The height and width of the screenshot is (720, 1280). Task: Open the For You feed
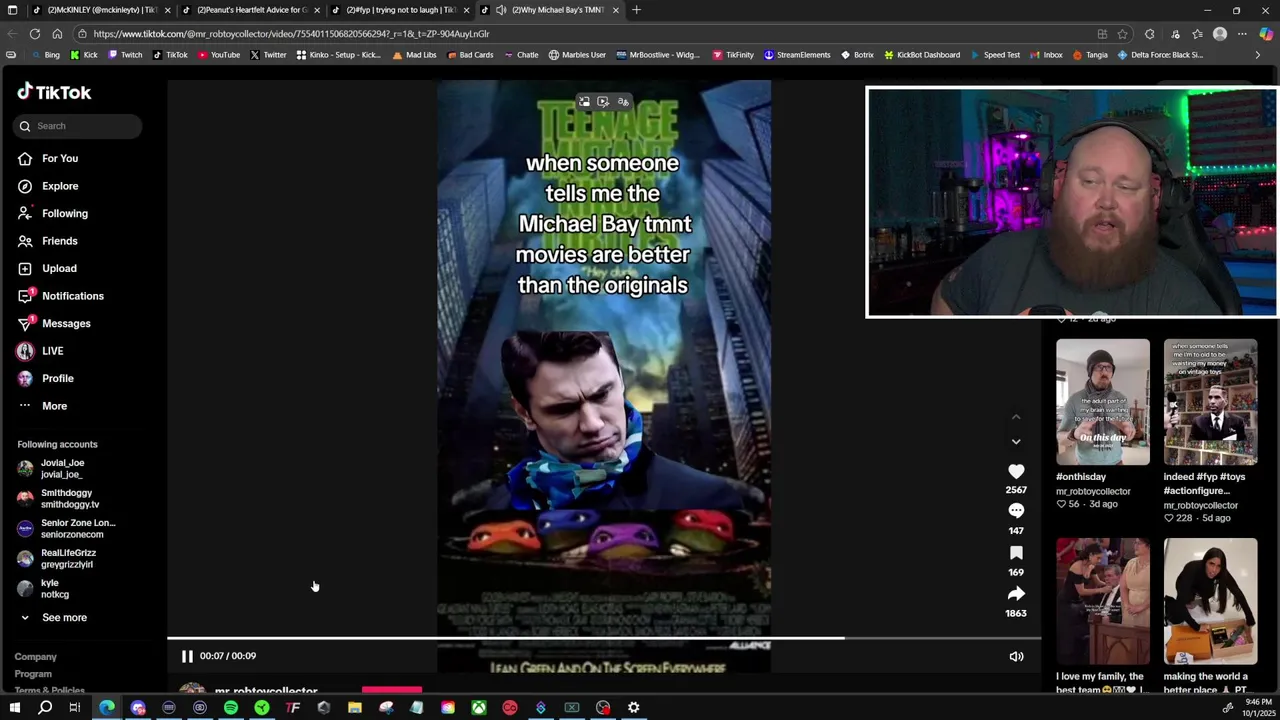tap(60, 158)
